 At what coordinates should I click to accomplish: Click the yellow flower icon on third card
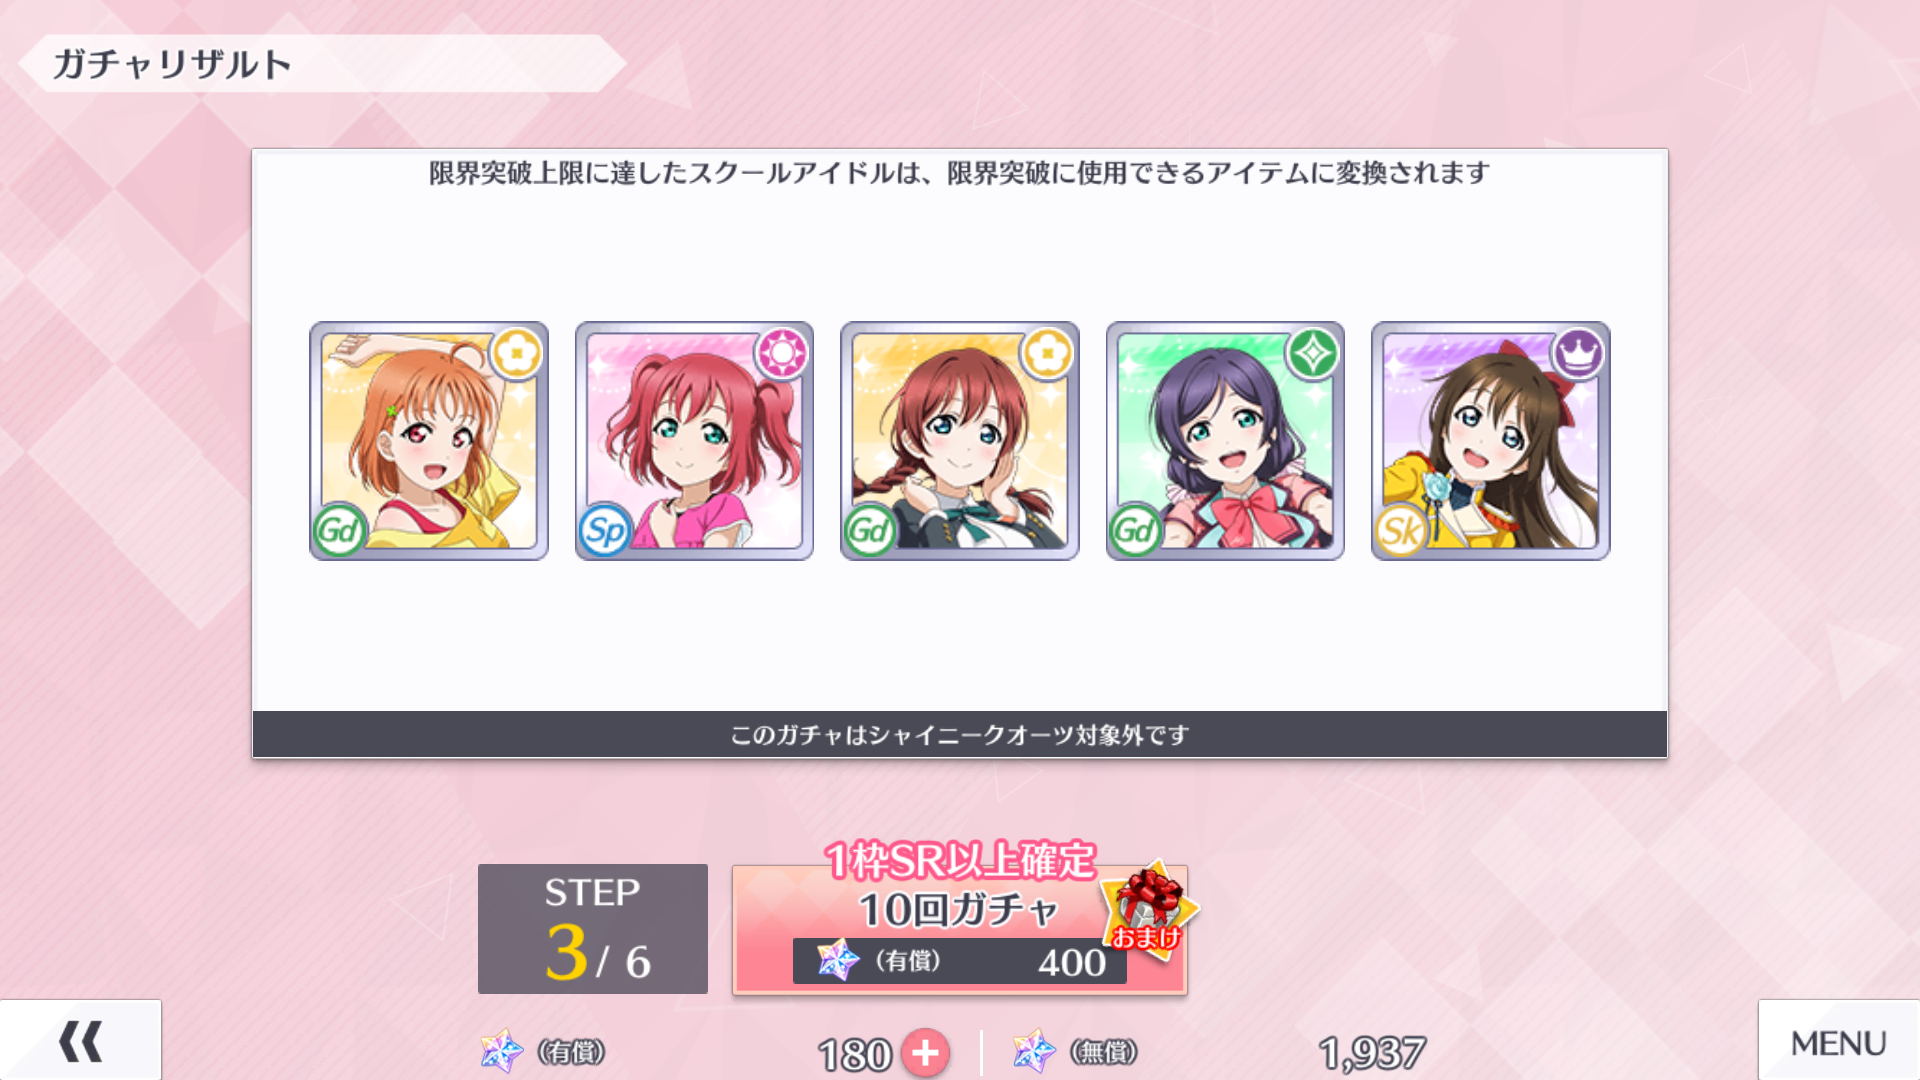point(1048,353)
